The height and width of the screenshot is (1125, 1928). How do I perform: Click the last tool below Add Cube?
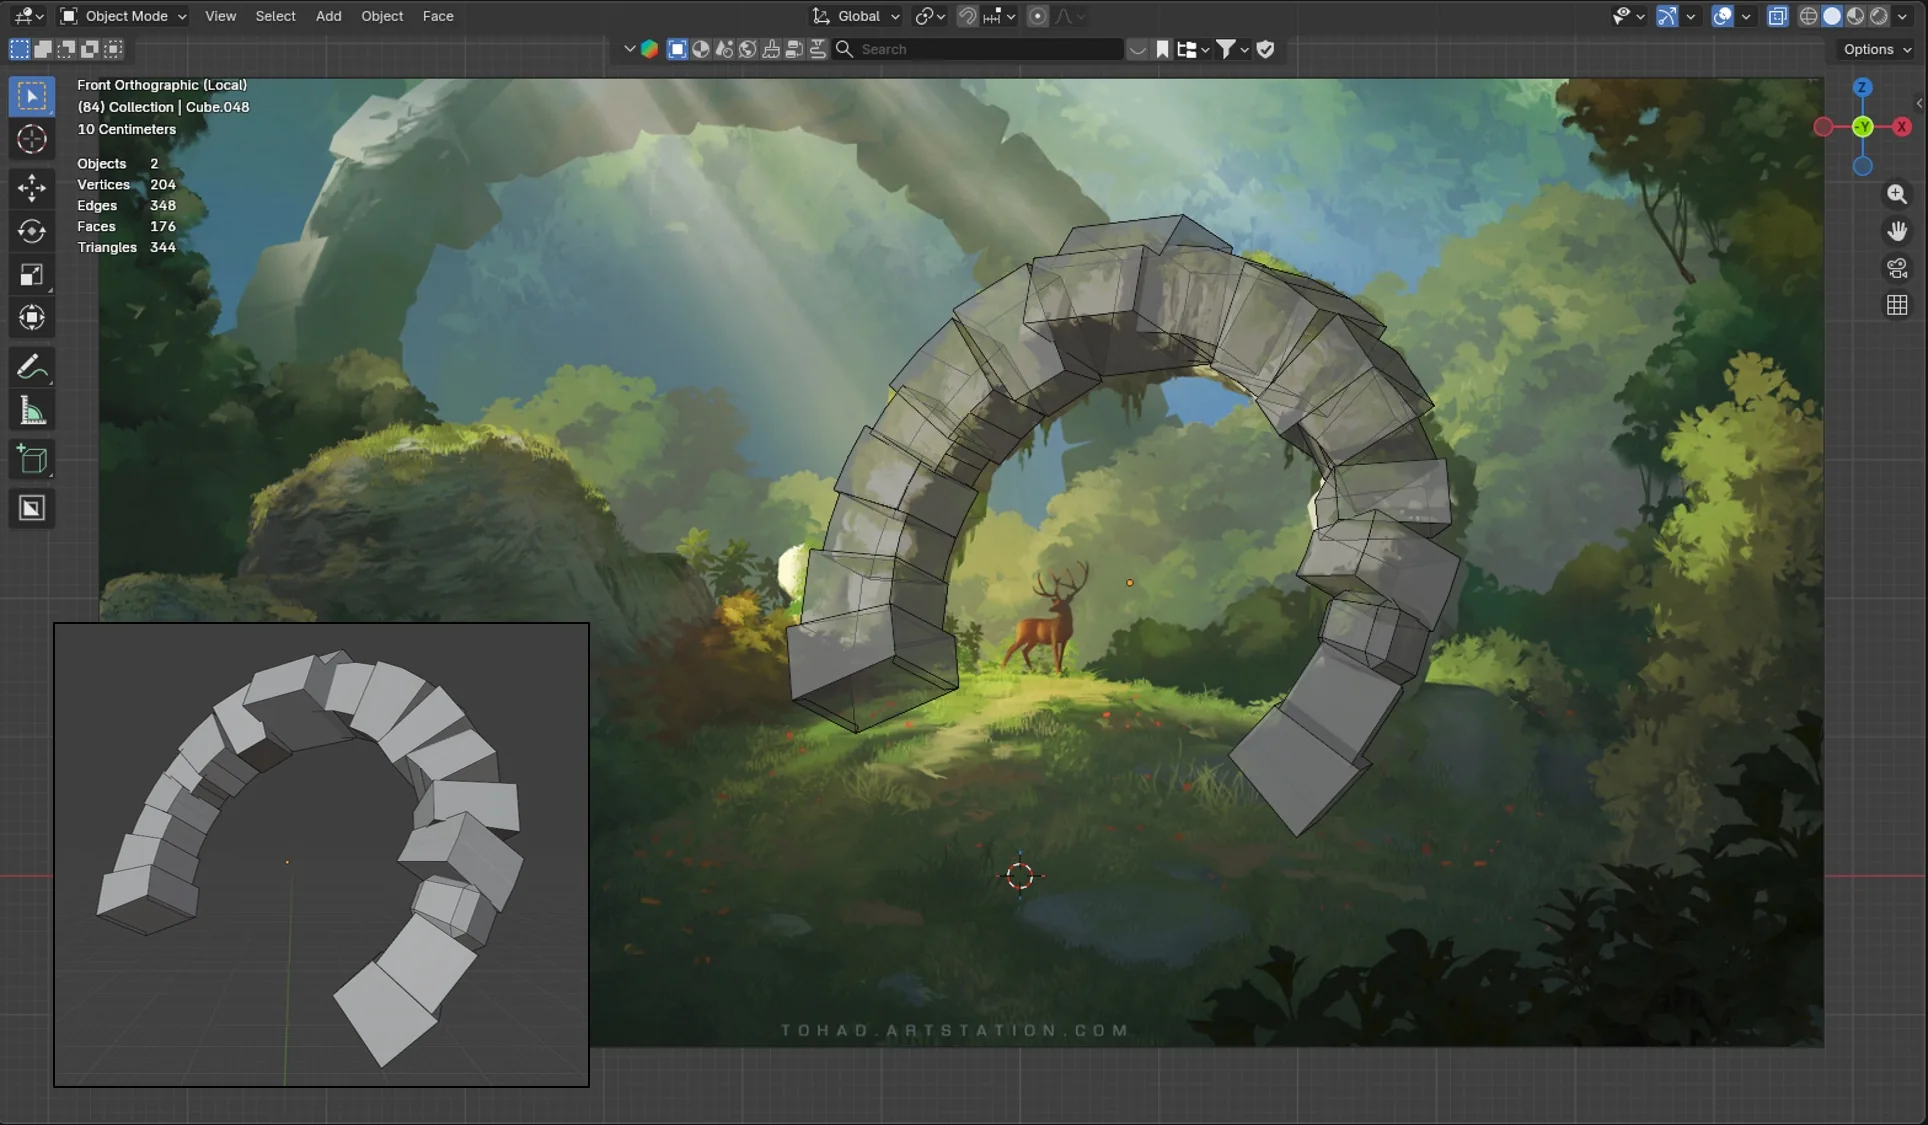click(32, 508)
